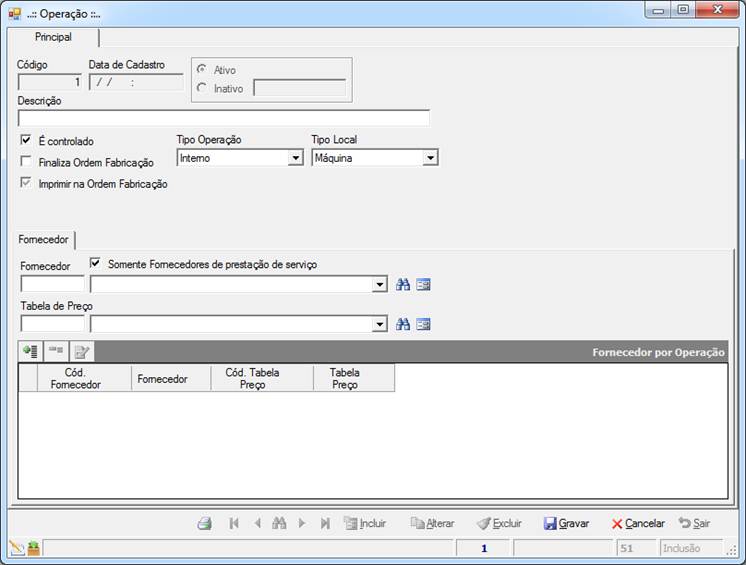The width and height of the screenshot is (746, 565).
Task: Click edit row icon above supplier grid
Action: click(81, 351)
